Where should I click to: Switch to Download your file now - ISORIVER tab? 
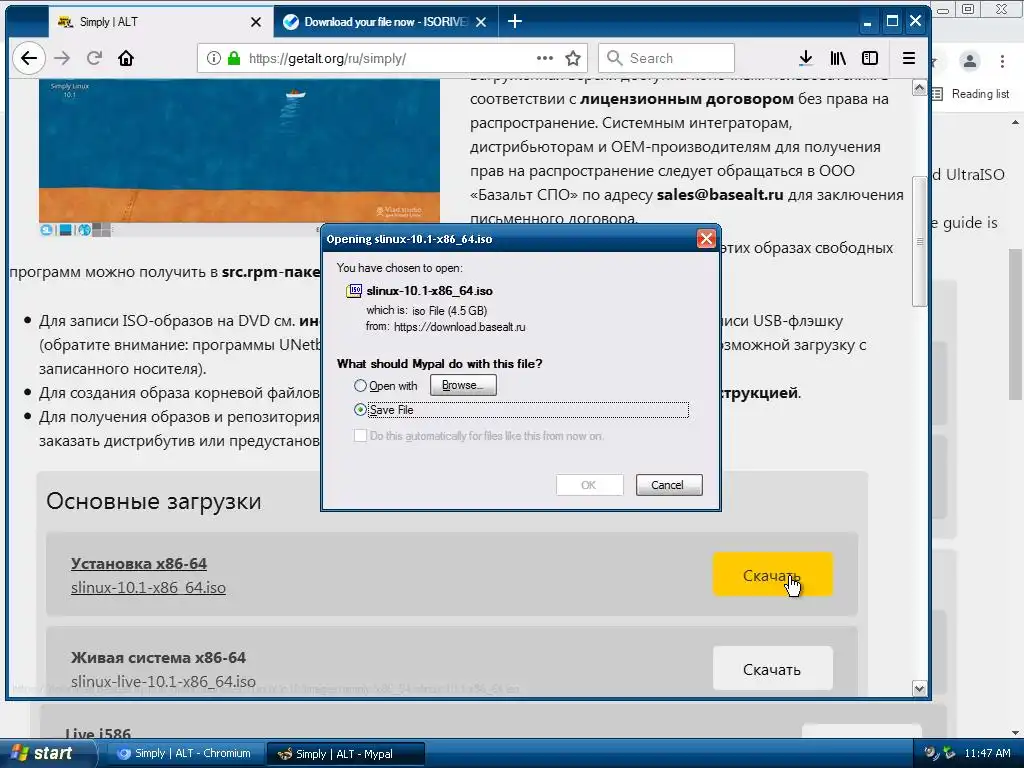tap(385, 22)
